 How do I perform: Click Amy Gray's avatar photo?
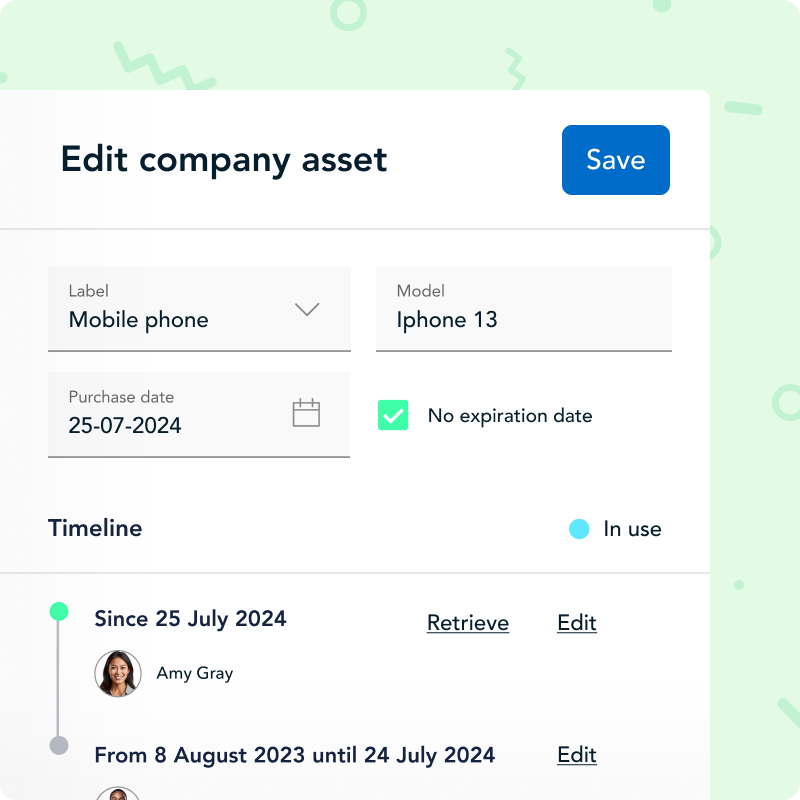tap(117, 673)
